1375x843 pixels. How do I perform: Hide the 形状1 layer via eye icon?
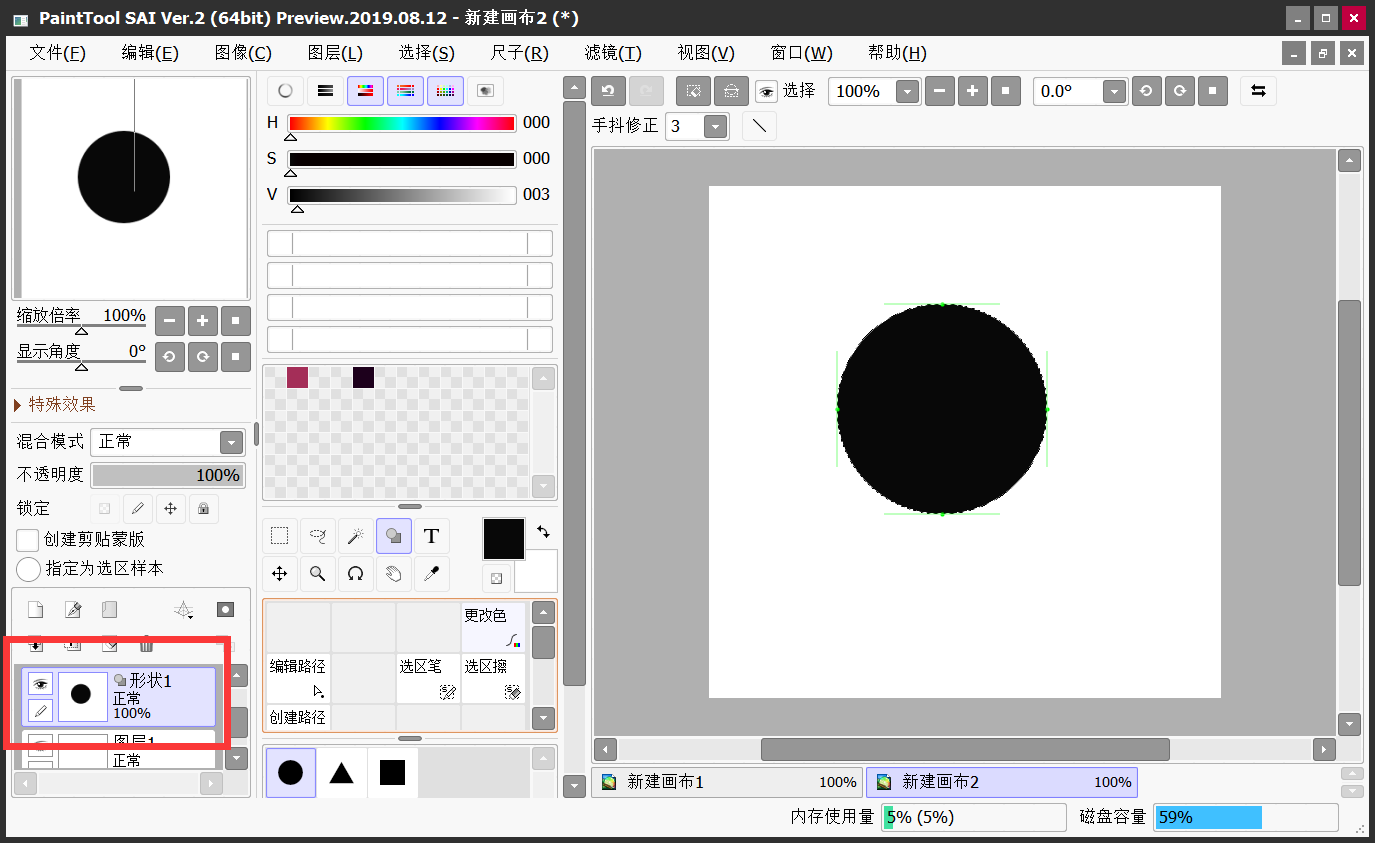(x=40, y=684)
